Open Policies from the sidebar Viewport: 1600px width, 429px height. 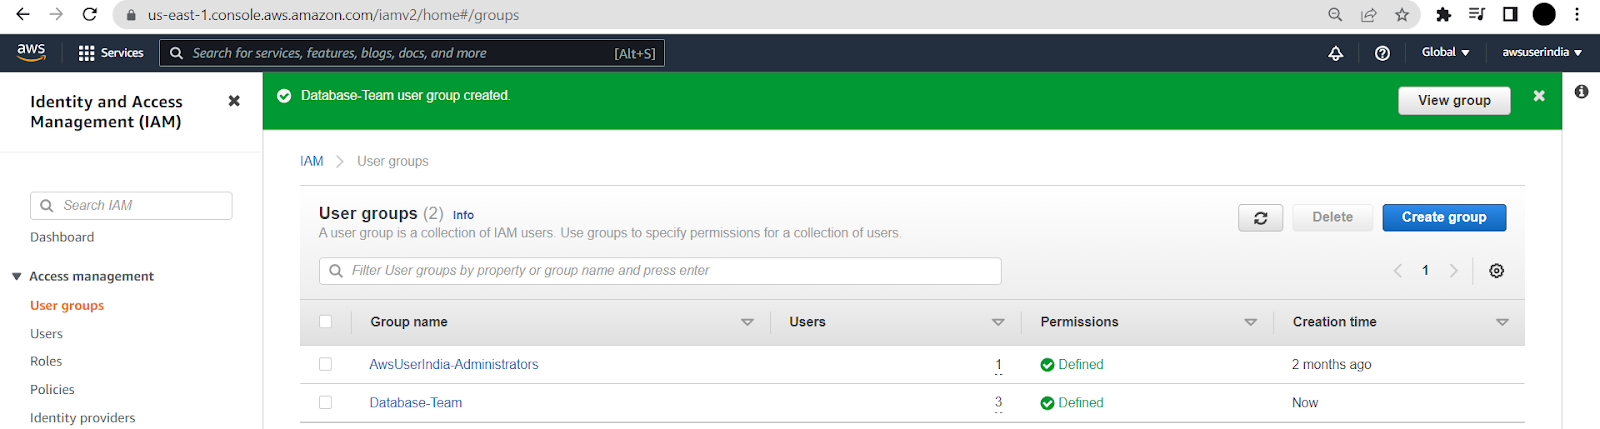(52, 389)
